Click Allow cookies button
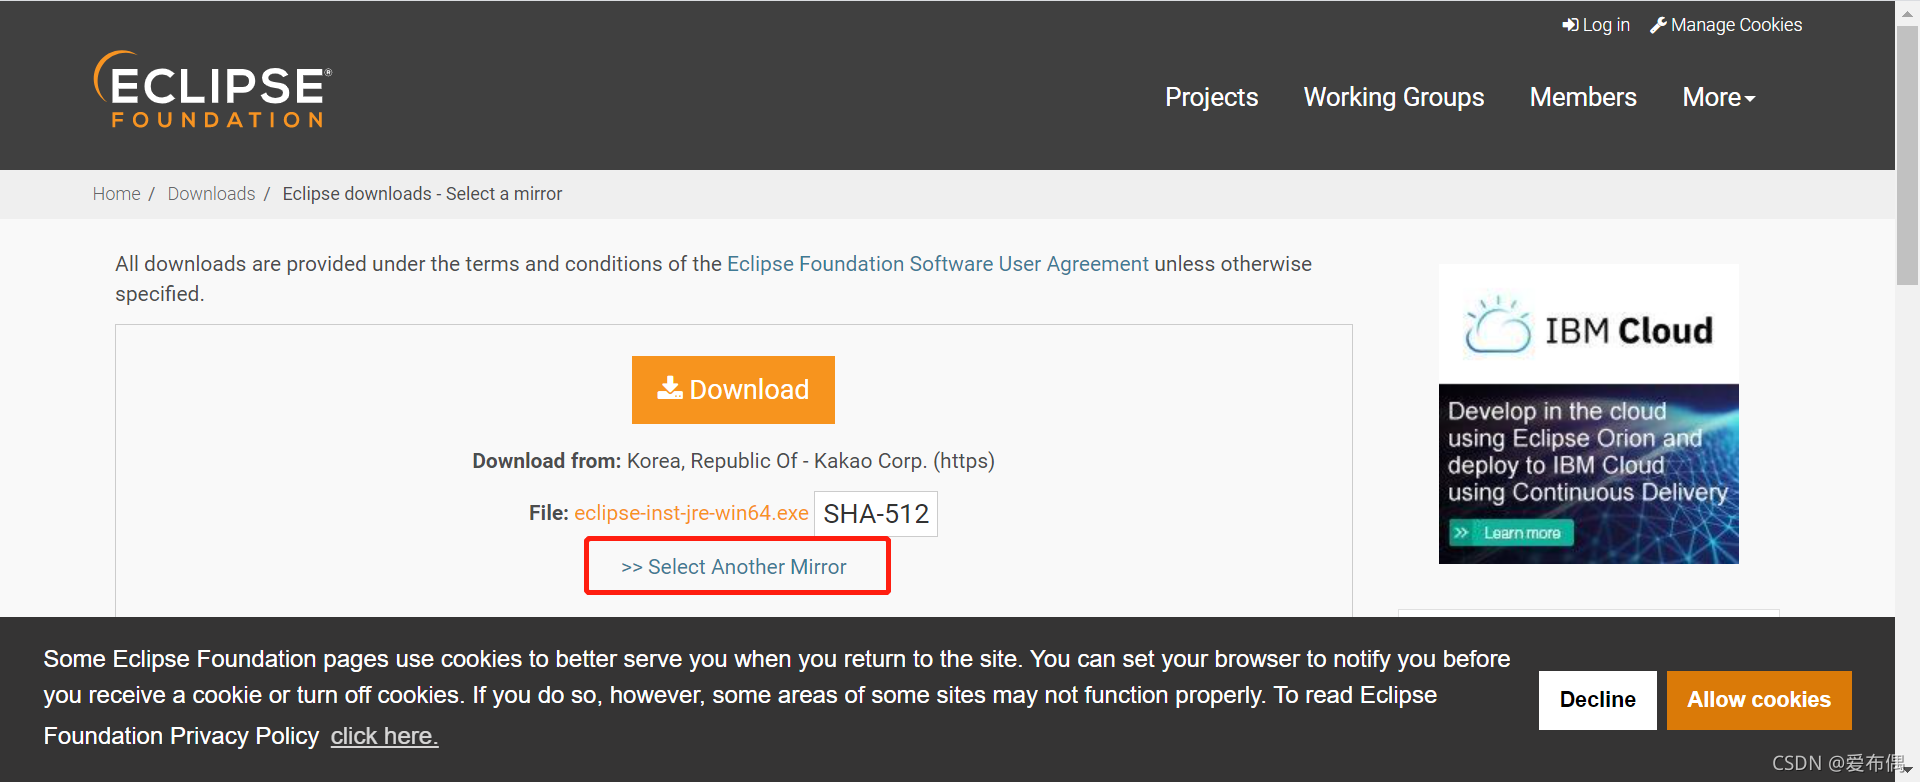This screenshot has height=782, width=1920. pyautogui.click(x=1759, y=700)
